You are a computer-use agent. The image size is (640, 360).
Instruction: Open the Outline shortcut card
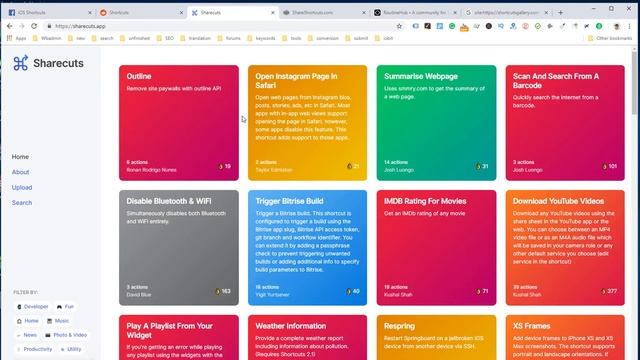(179, 123)
